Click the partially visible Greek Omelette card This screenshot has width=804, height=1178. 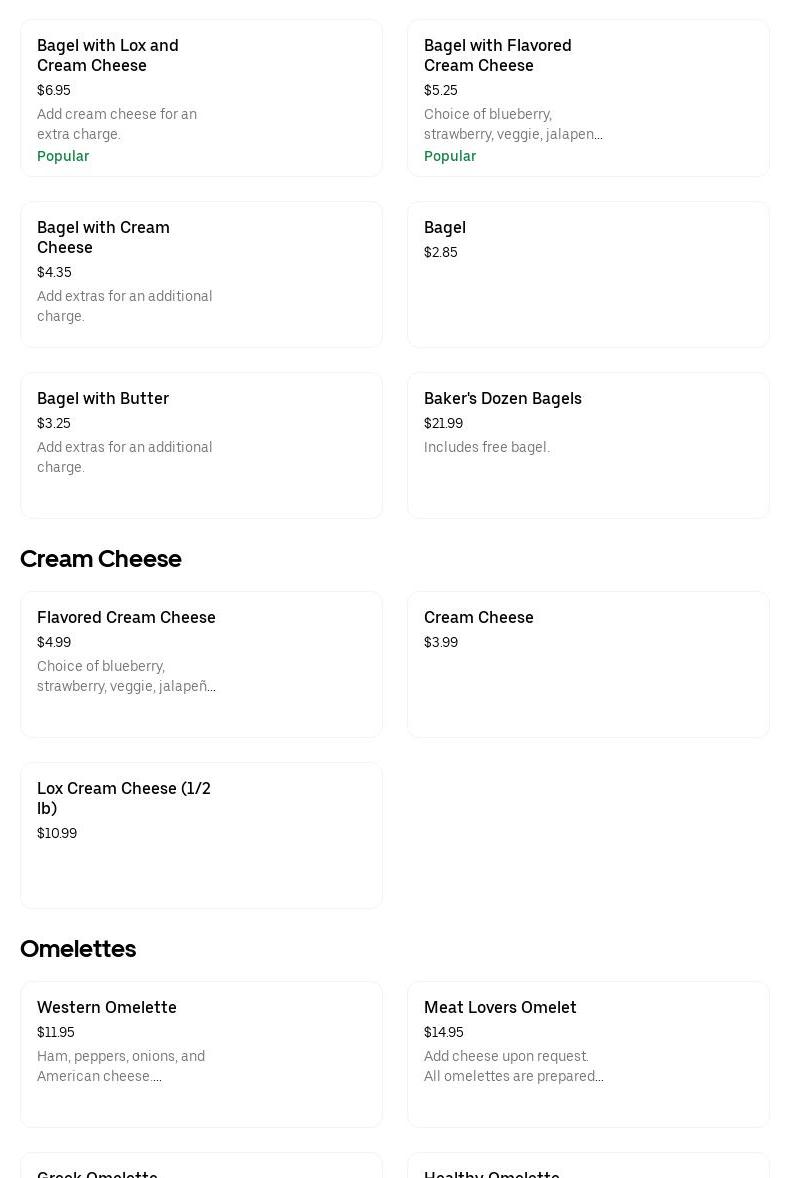click(201, 1168)
